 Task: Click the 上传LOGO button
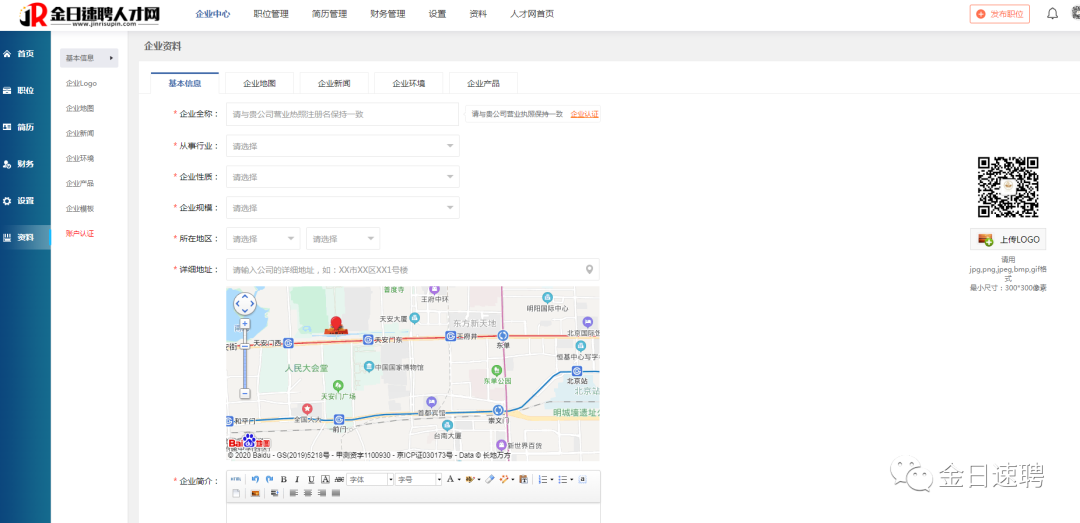click(x=1008, y=239)
